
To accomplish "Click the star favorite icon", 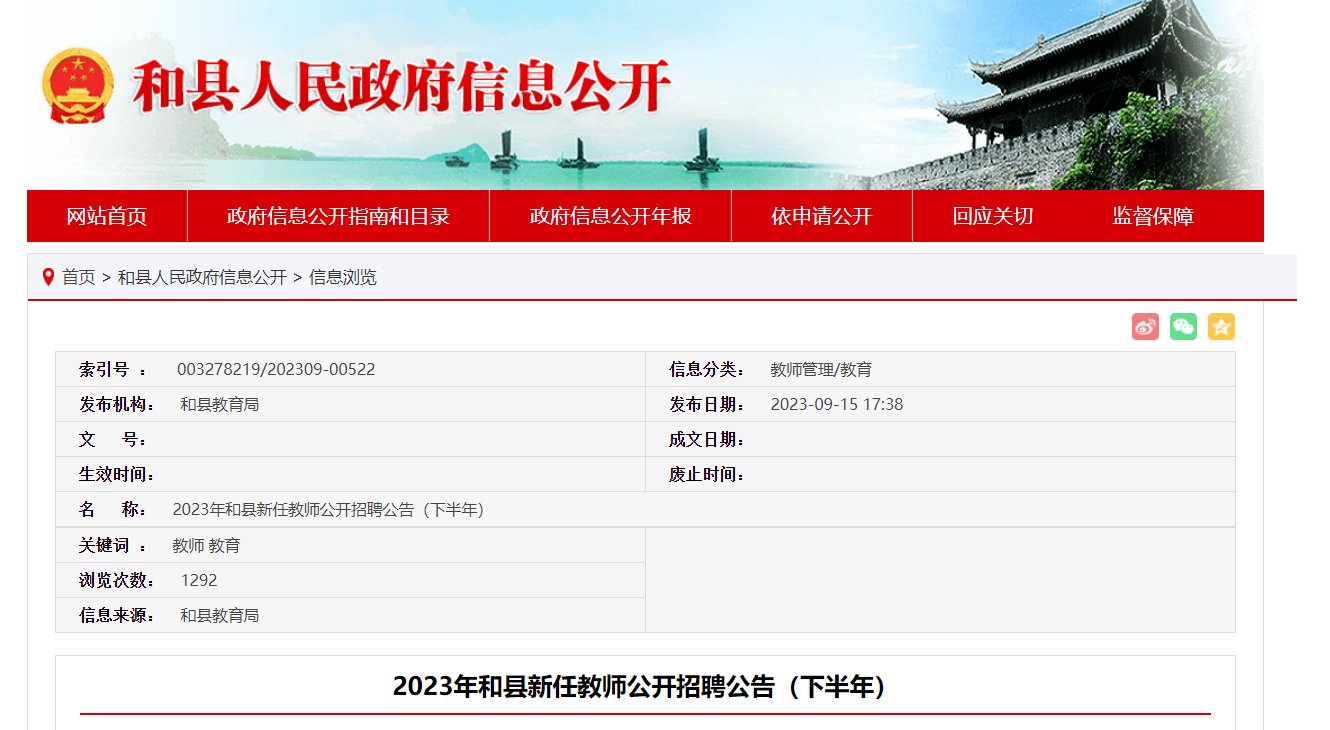I will (1221, 327).
